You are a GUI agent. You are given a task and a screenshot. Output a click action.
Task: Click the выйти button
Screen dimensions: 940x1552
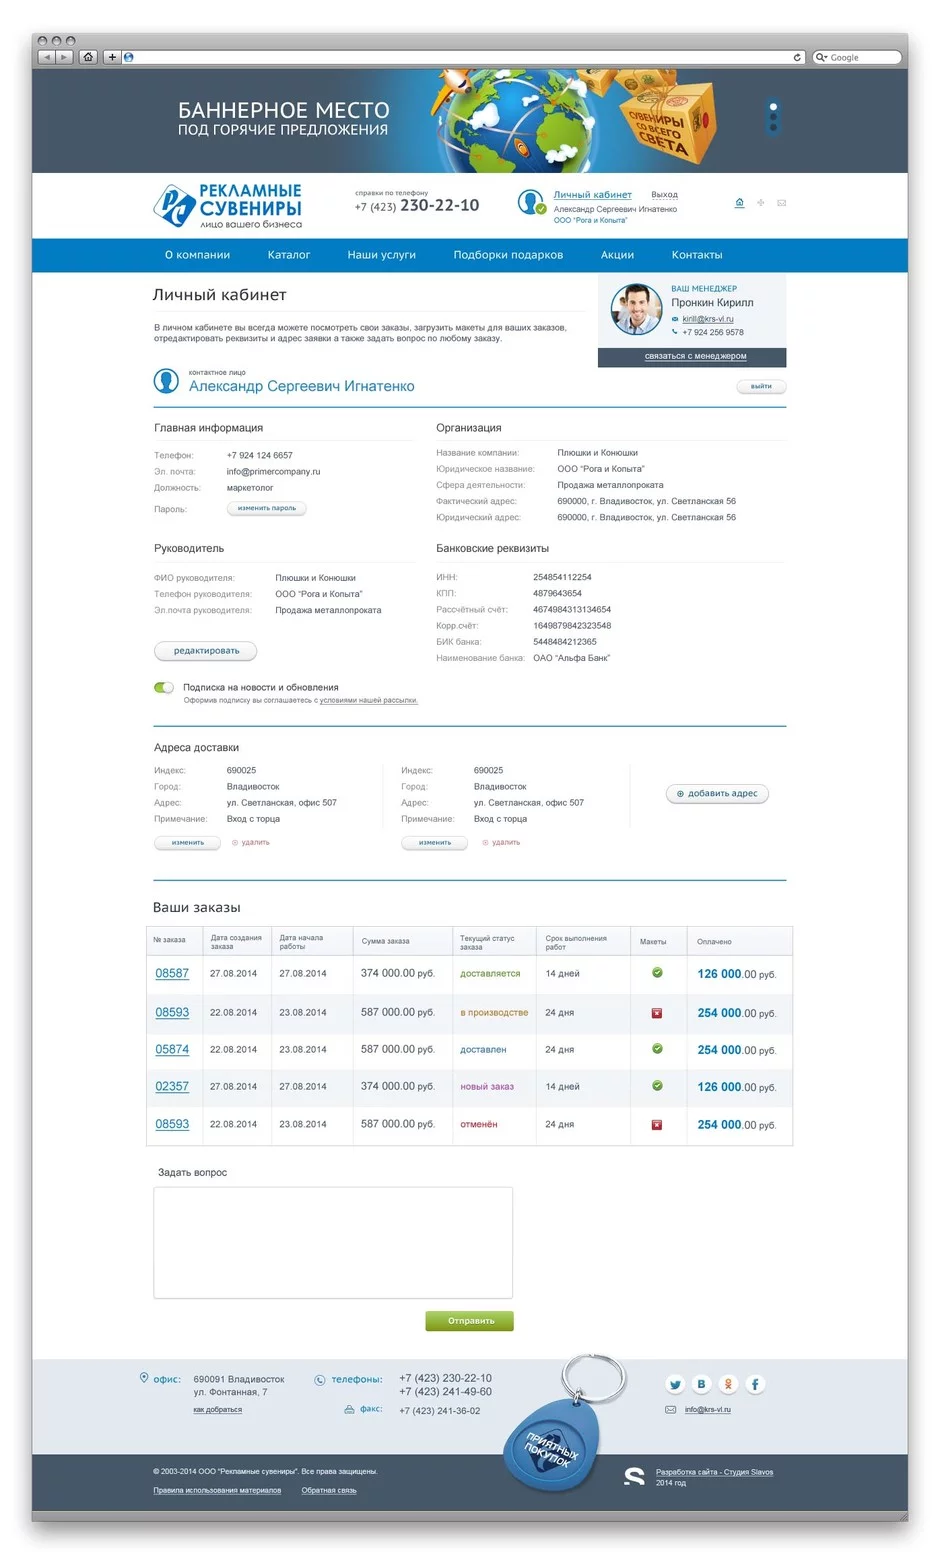(x=762, y=386)
